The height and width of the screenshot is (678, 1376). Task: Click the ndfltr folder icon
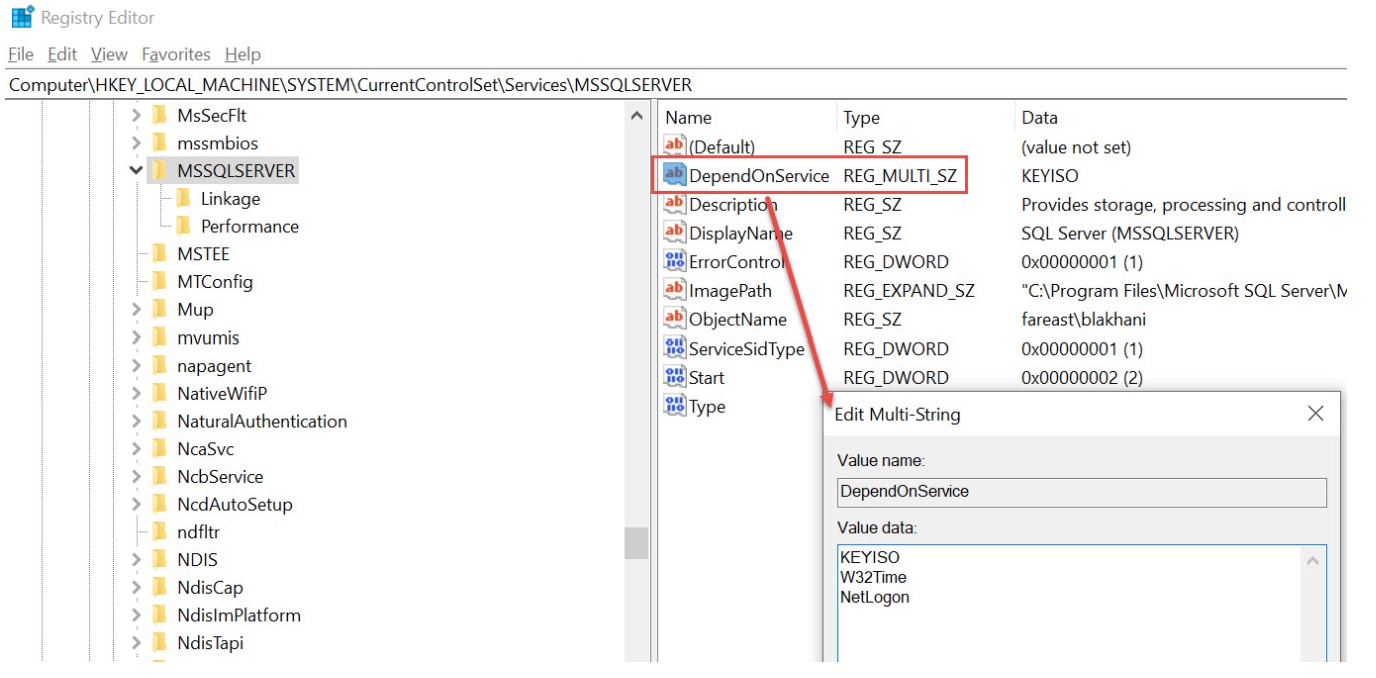pyautogui.click(x=158, y=532)
